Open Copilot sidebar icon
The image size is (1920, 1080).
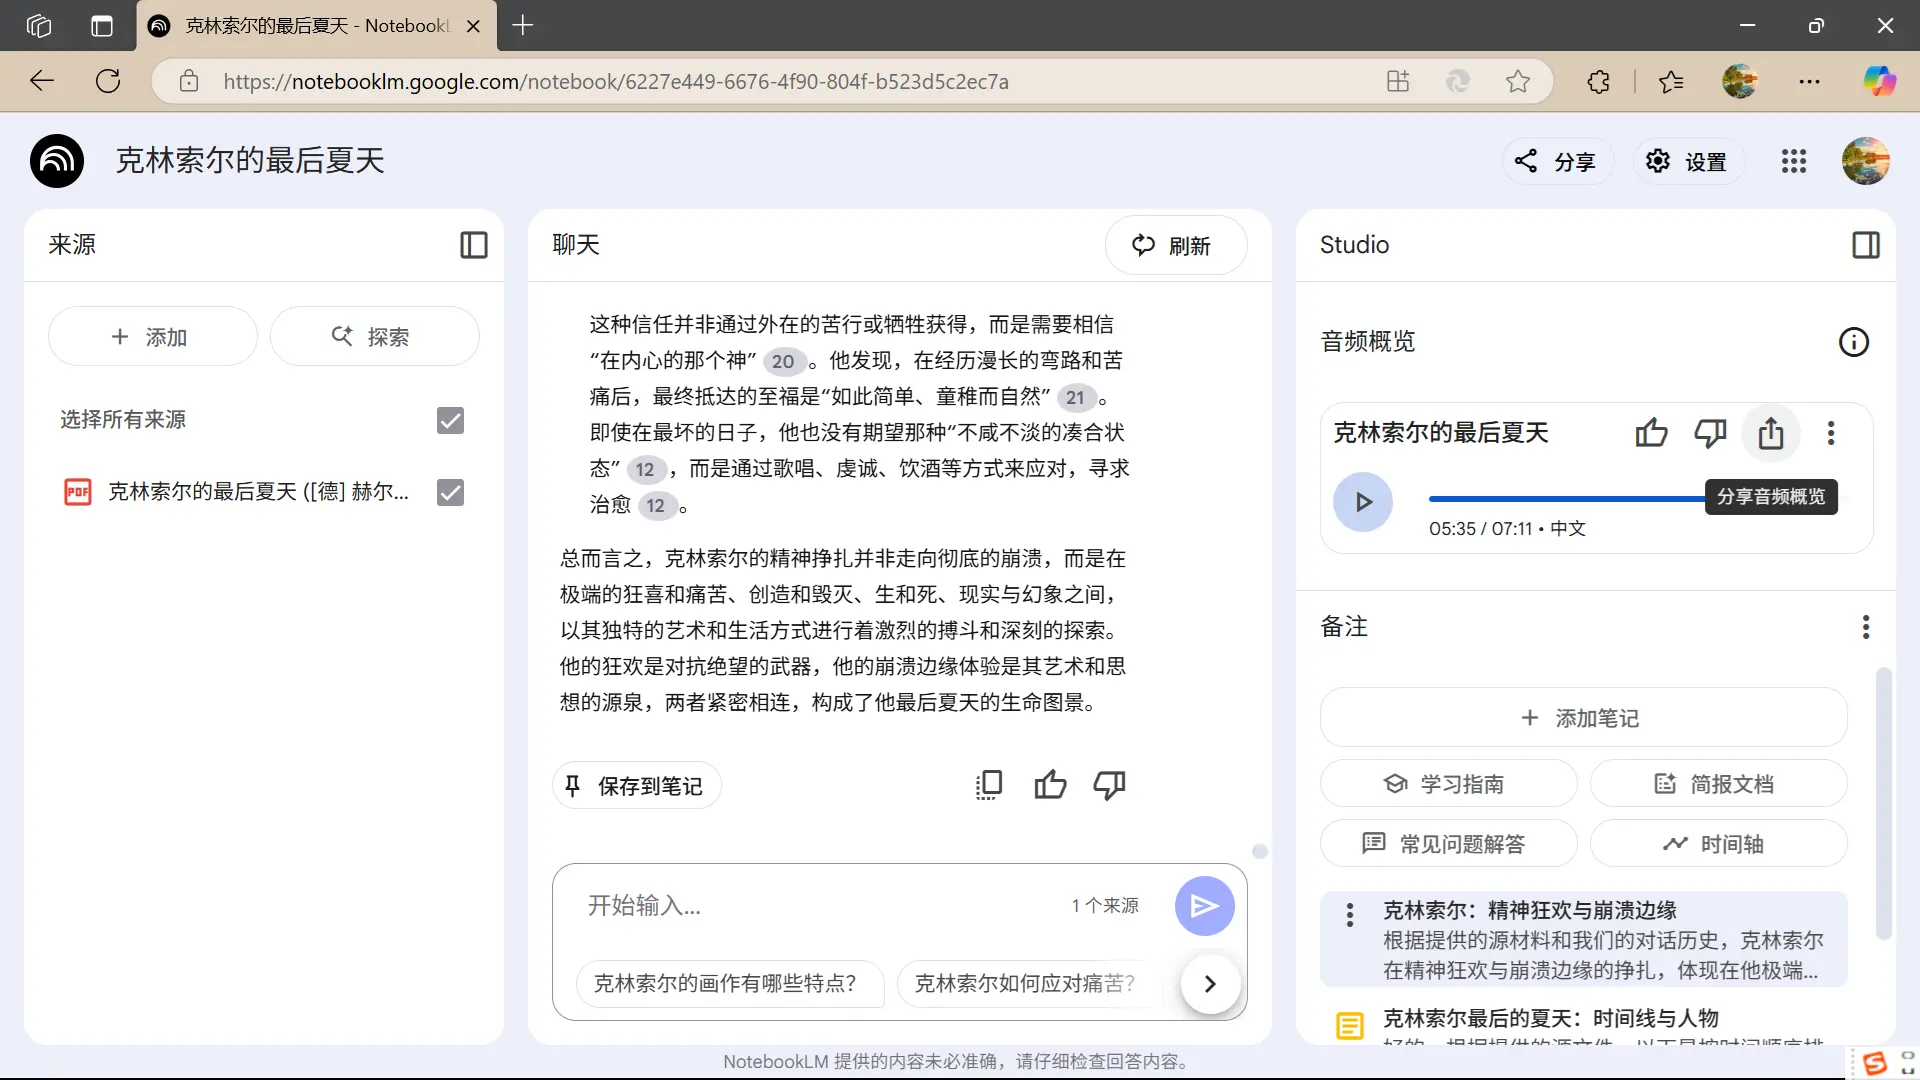[x=1880, y=82]
